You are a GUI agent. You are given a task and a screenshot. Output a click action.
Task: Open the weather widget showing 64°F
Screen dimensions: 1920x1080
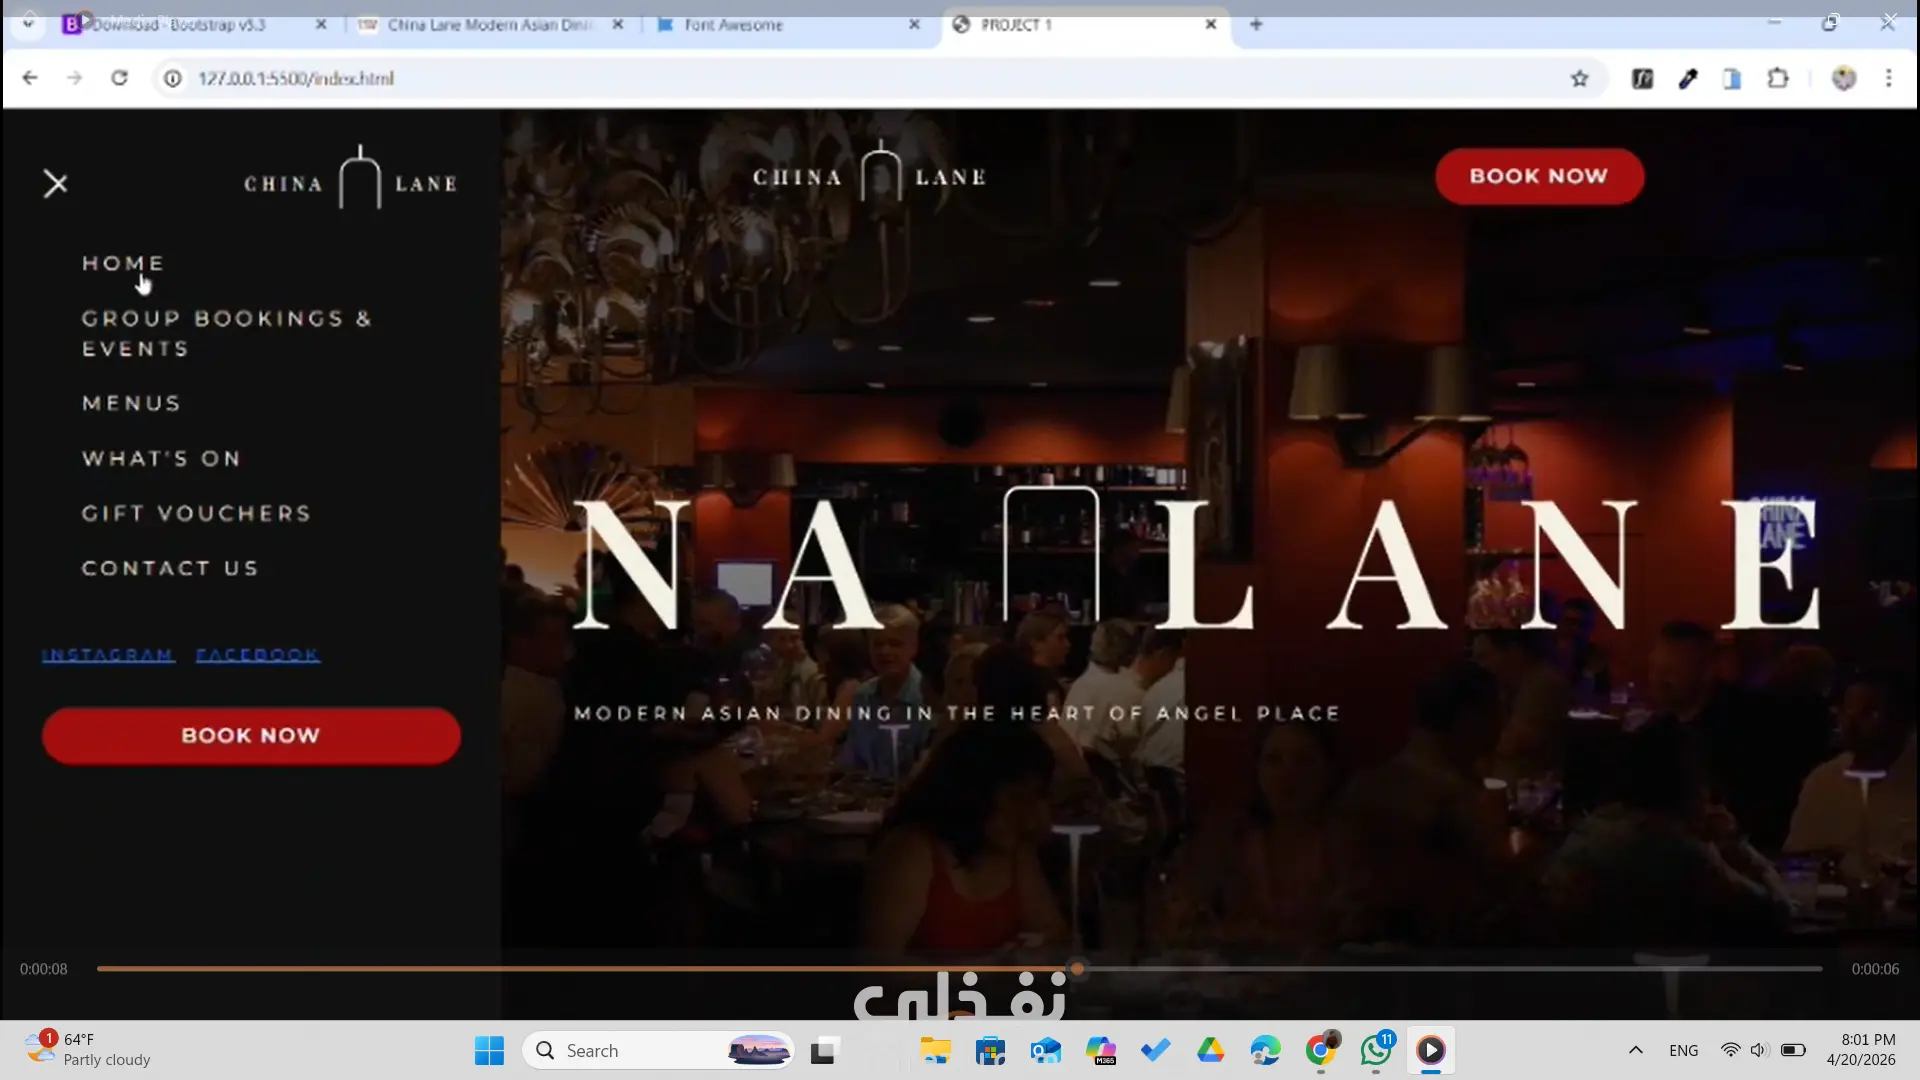coord(88,1050)
